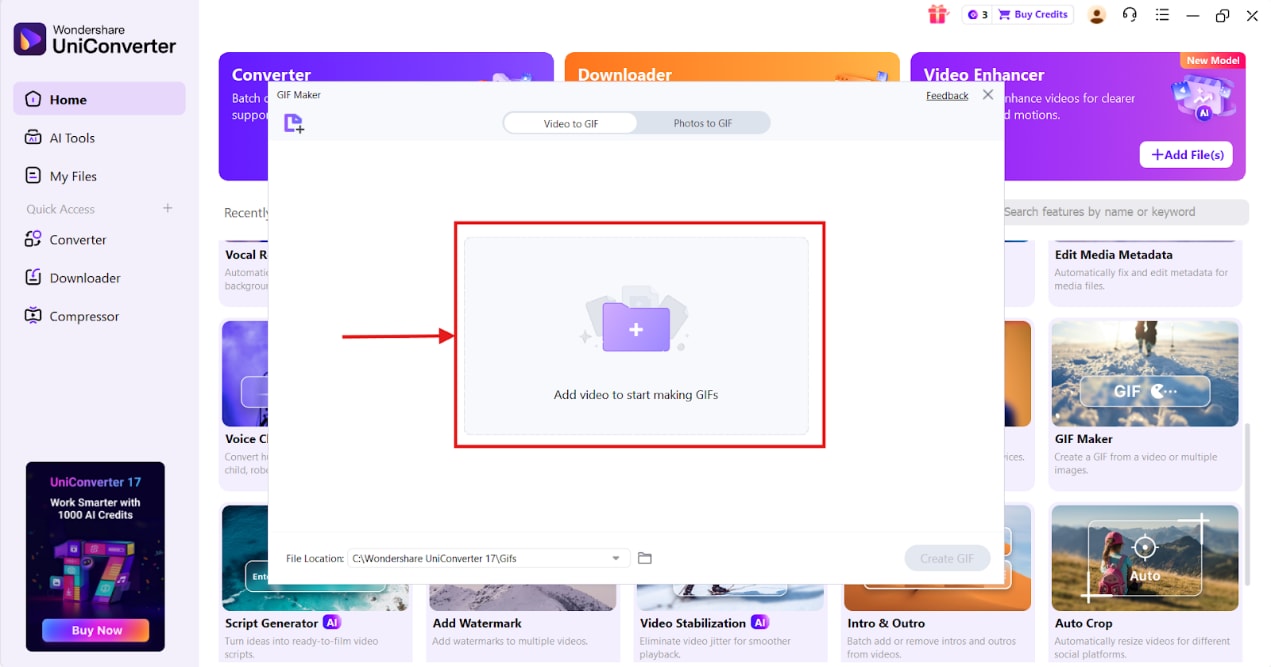
Task: Open the Downloader banner card
Action: click(x=731, y=68)
